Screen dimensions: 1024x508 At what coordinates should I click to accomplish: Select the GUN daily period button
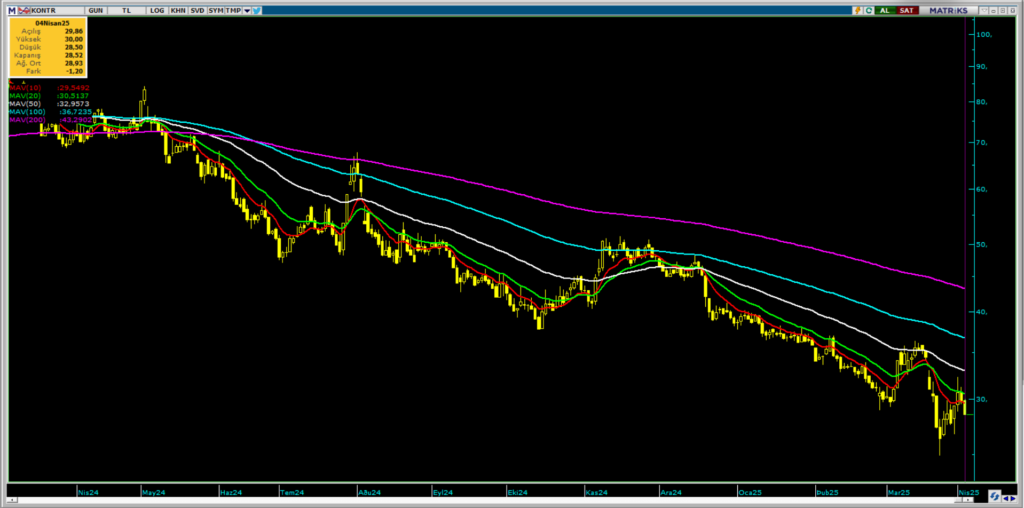95,10
